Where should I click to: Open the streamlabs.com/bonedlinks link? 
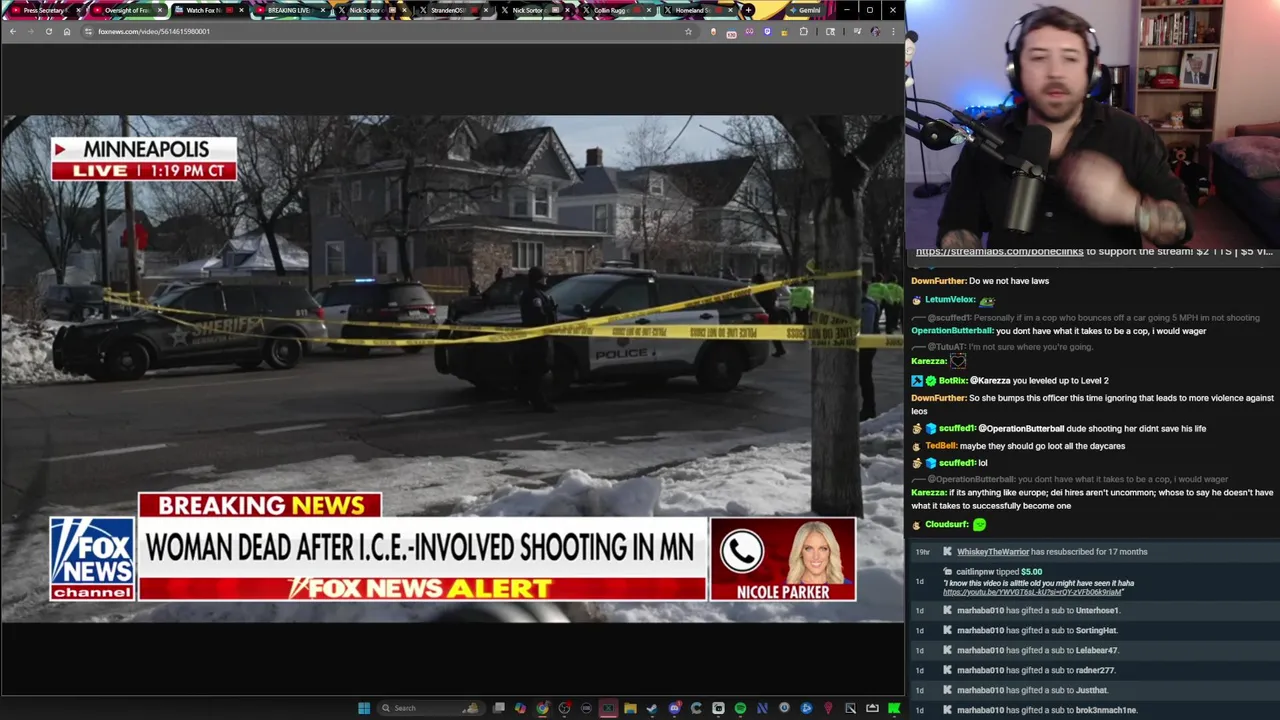coord(999,252)
